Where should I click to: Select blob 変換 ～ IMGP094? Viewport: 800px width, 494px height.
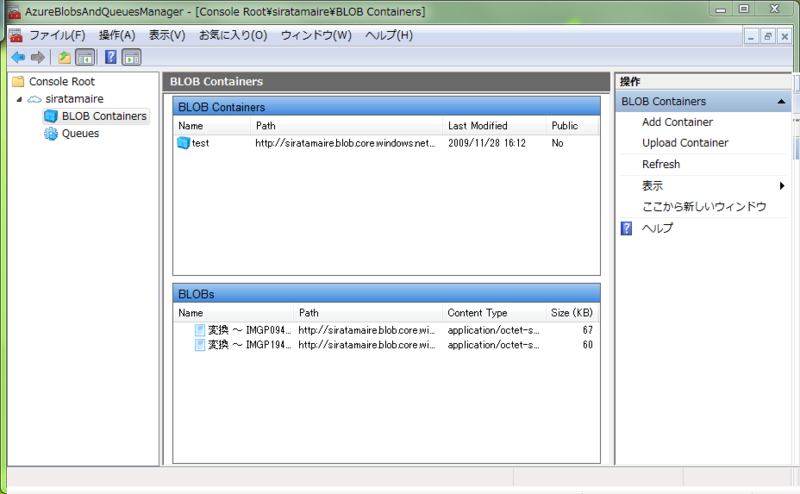[x=249, y=330]
